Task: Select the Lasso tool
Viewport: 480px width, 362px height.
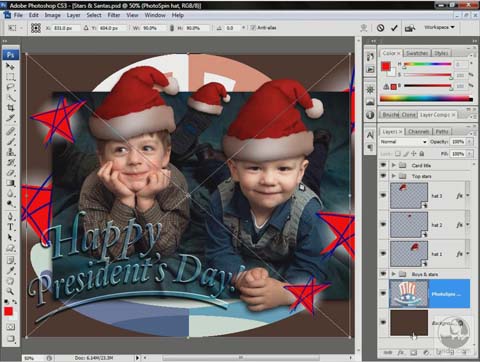Action: pos(10,87)
